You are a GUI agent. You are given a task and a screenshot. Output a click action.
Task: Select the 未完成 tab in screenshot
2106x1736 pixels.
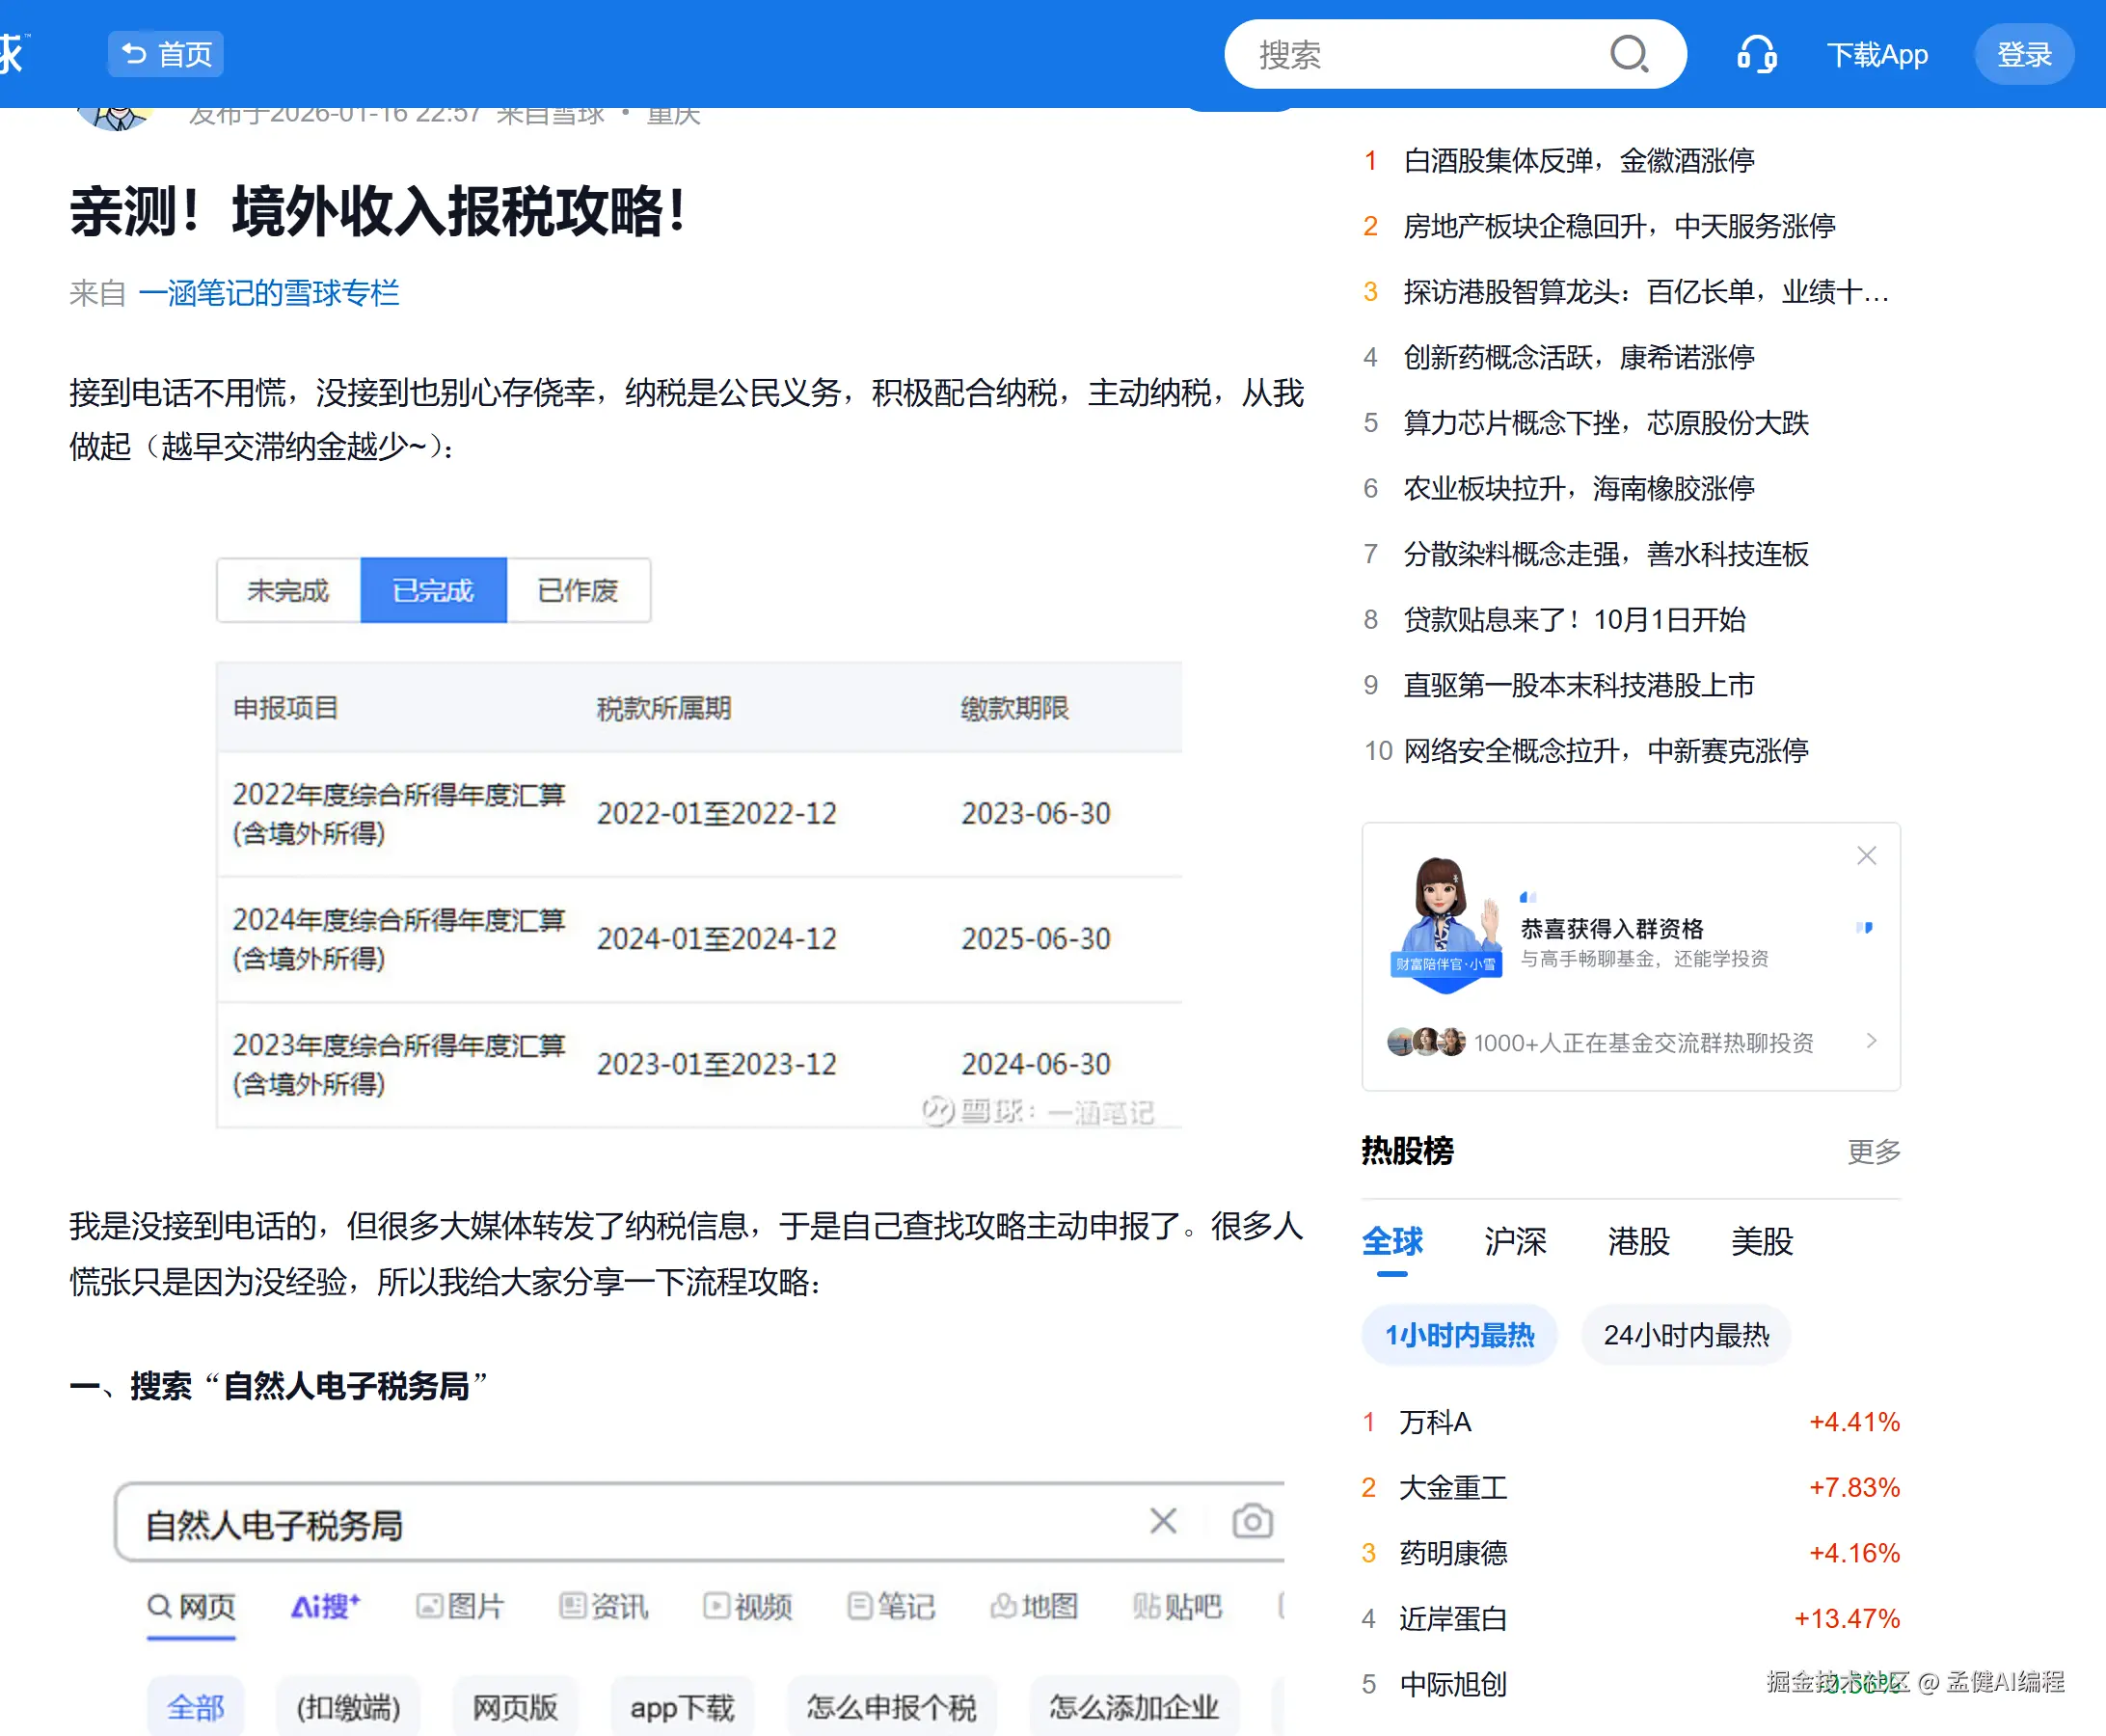pos(288,590)
